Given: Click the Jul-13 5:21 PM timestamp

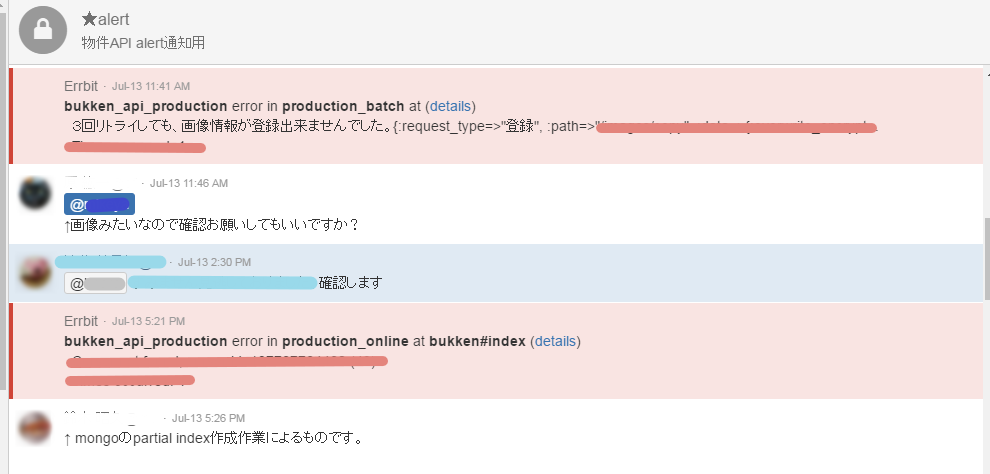Looking at the screenshot, I should [x=148, y=322].
